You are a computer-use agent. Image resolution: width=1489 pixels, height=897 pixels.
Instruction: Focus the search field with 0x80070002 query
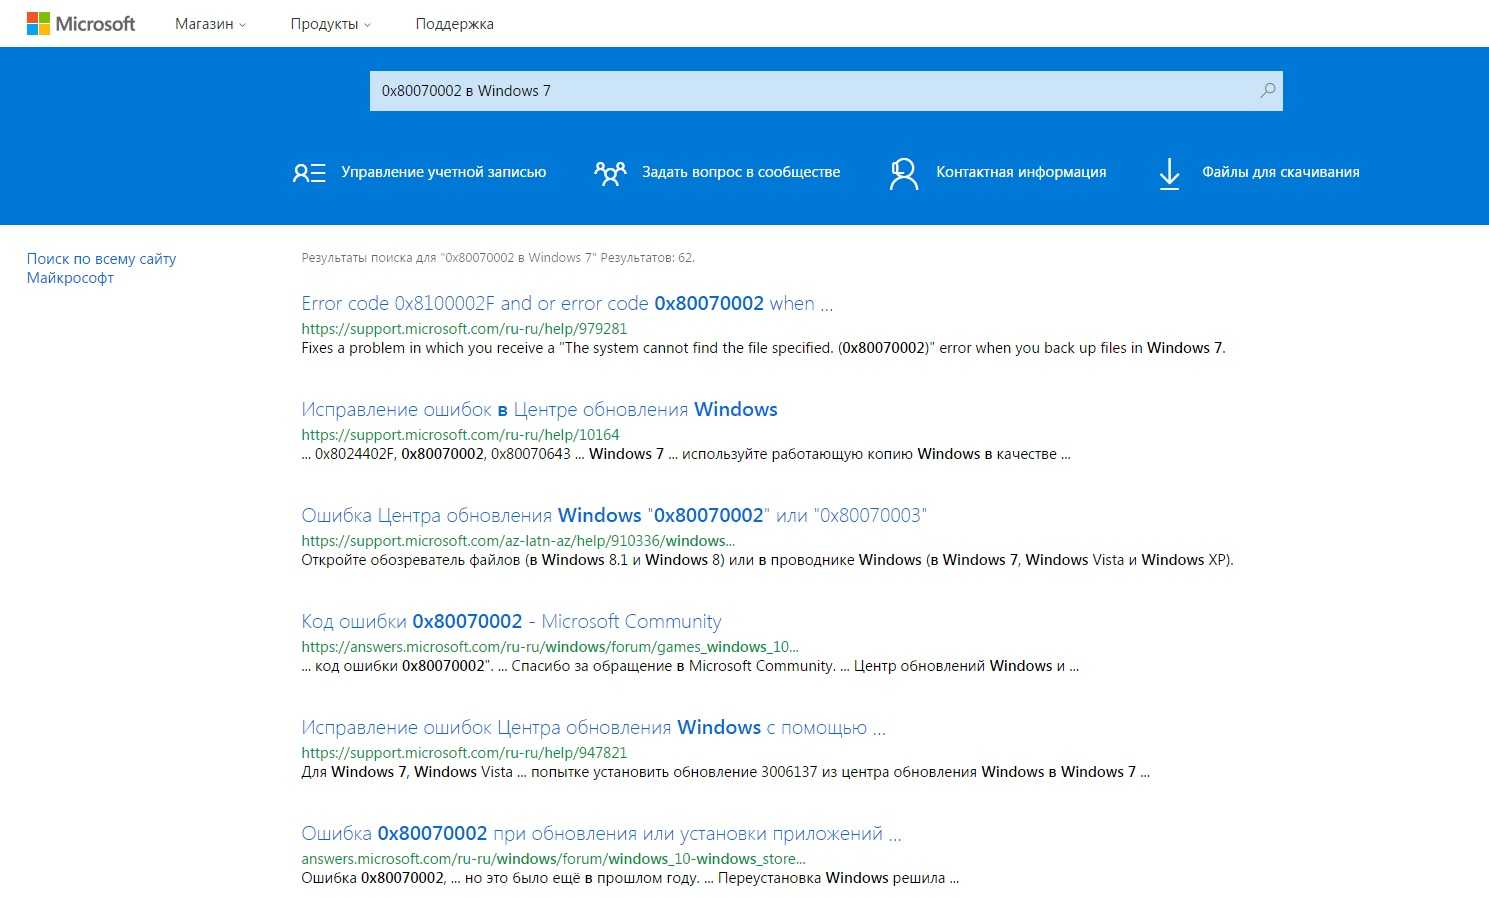[826, 91]
